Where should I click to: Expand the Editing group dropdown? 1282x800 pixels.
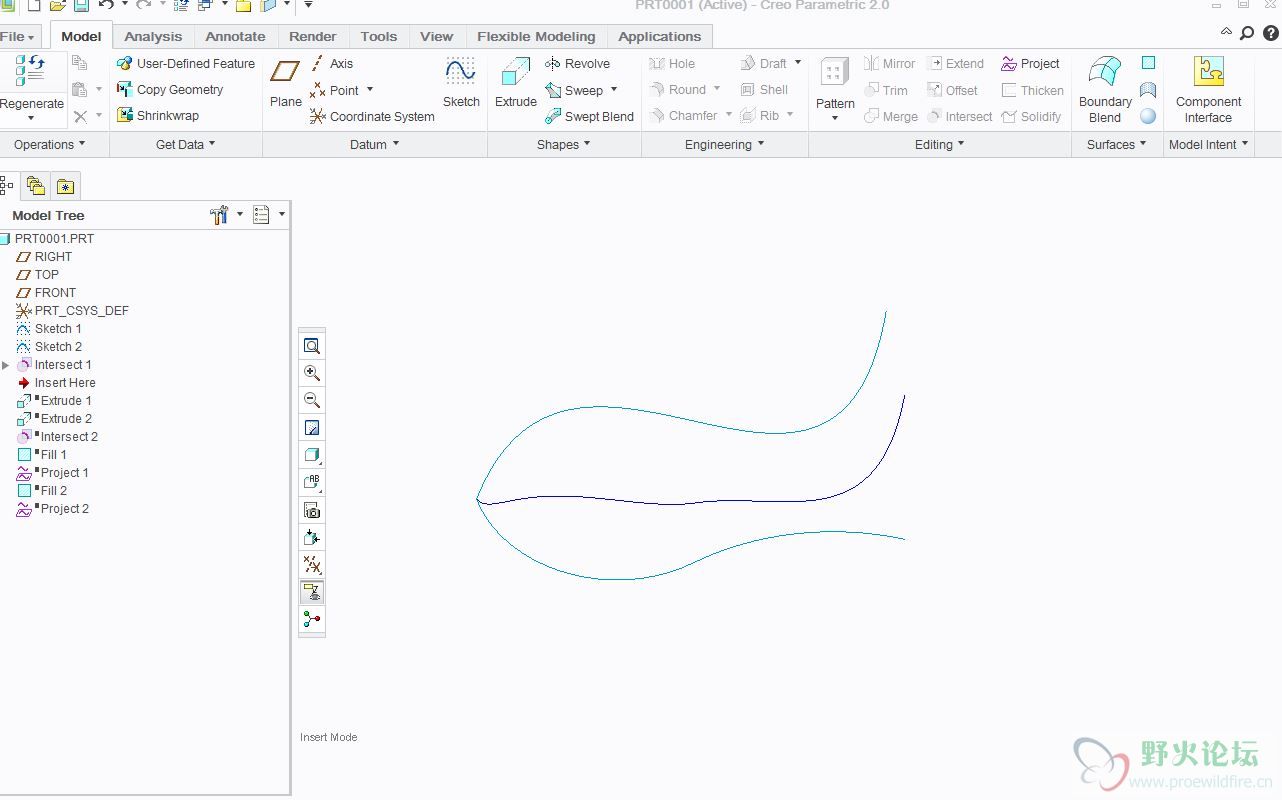[940, 144]
